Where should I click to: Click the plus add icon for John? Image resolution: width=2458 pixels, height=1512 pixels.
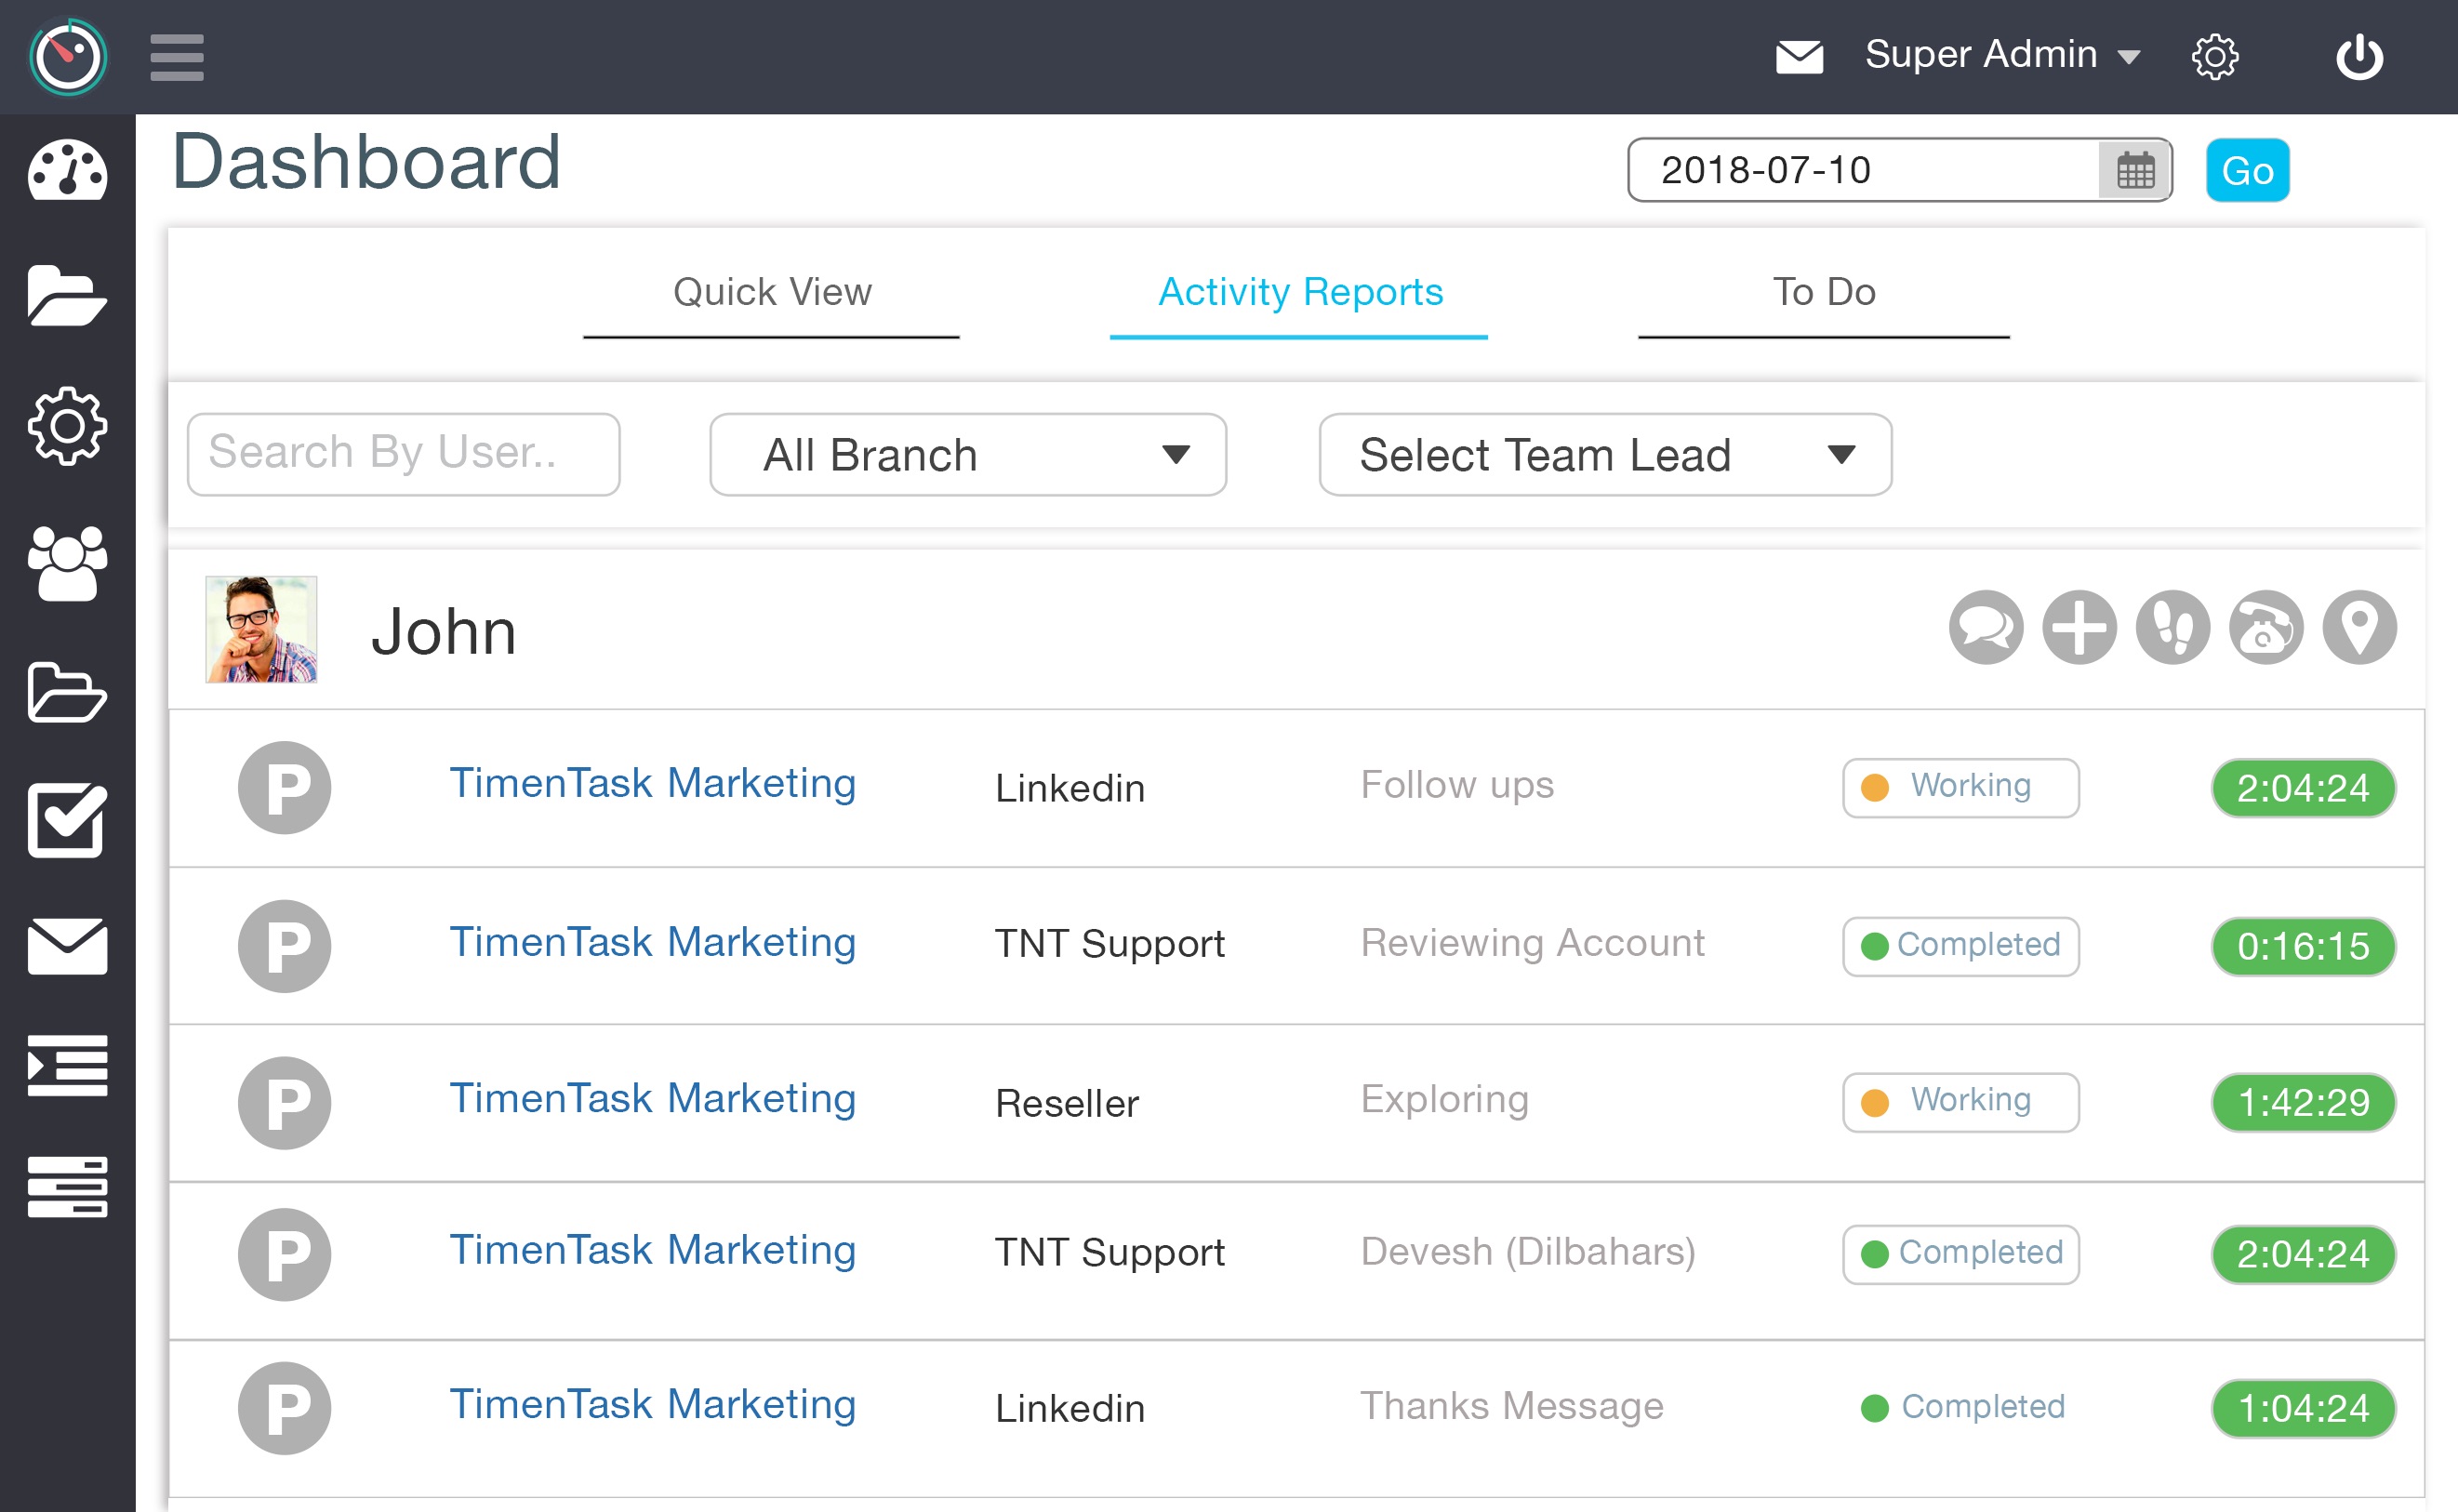(2080, 628)
